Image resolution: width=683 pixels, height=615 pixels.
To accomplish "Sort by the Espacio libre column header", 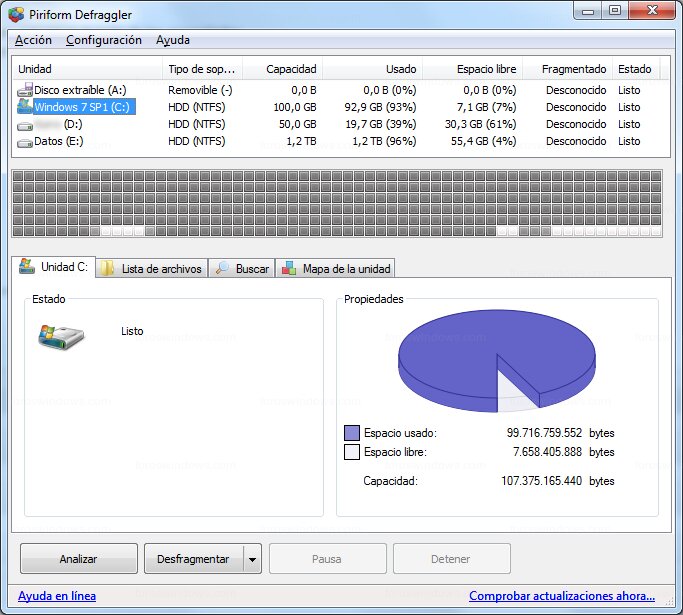I will tap(473, 69).
